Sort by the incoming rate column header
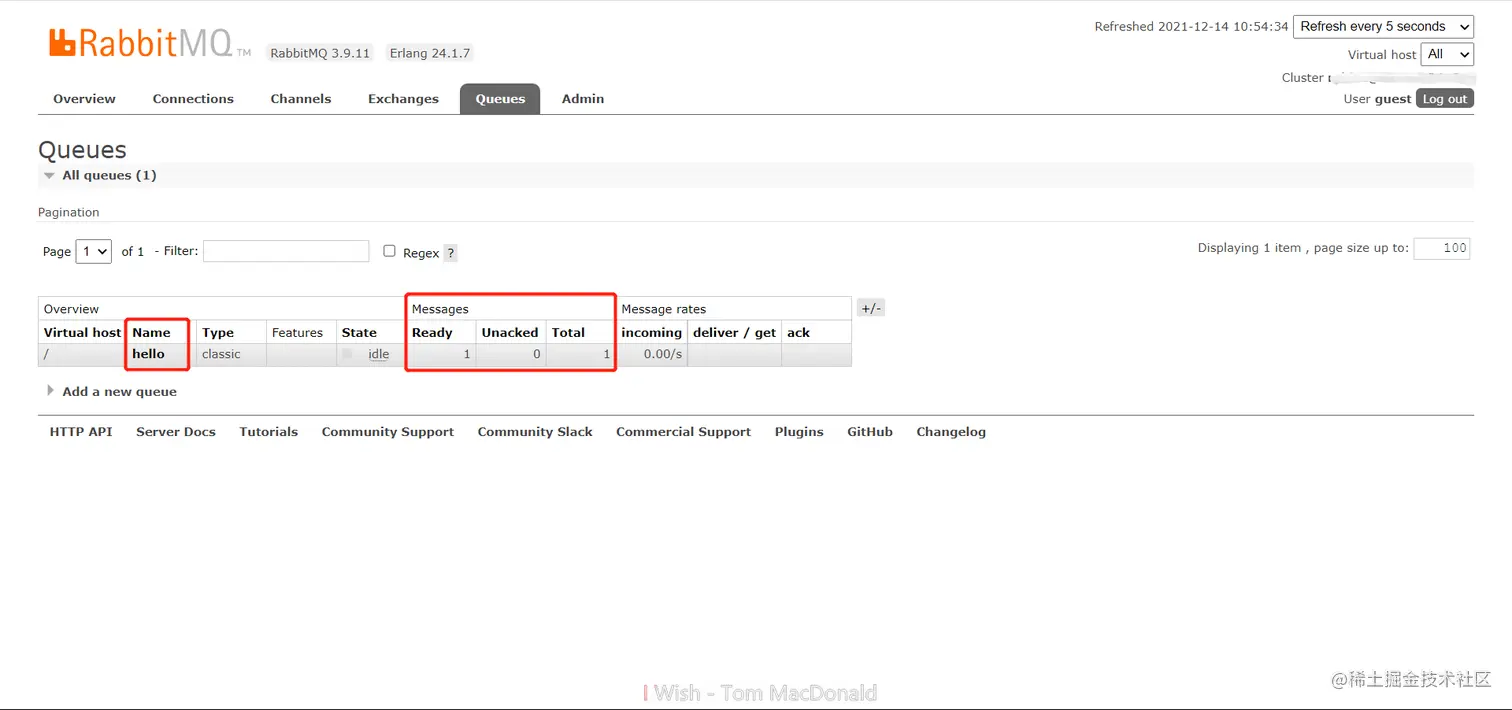 pos(651,332)
